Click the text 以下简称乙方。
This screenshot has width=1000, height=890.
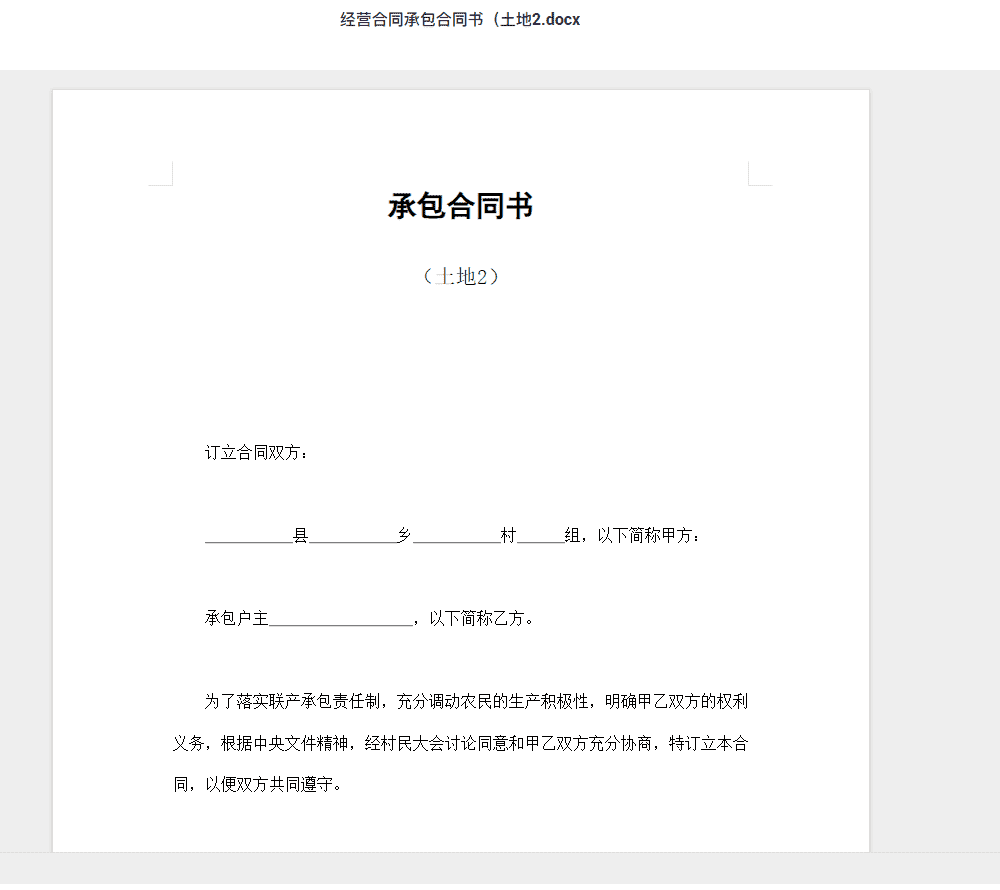[x=482, y=618]
